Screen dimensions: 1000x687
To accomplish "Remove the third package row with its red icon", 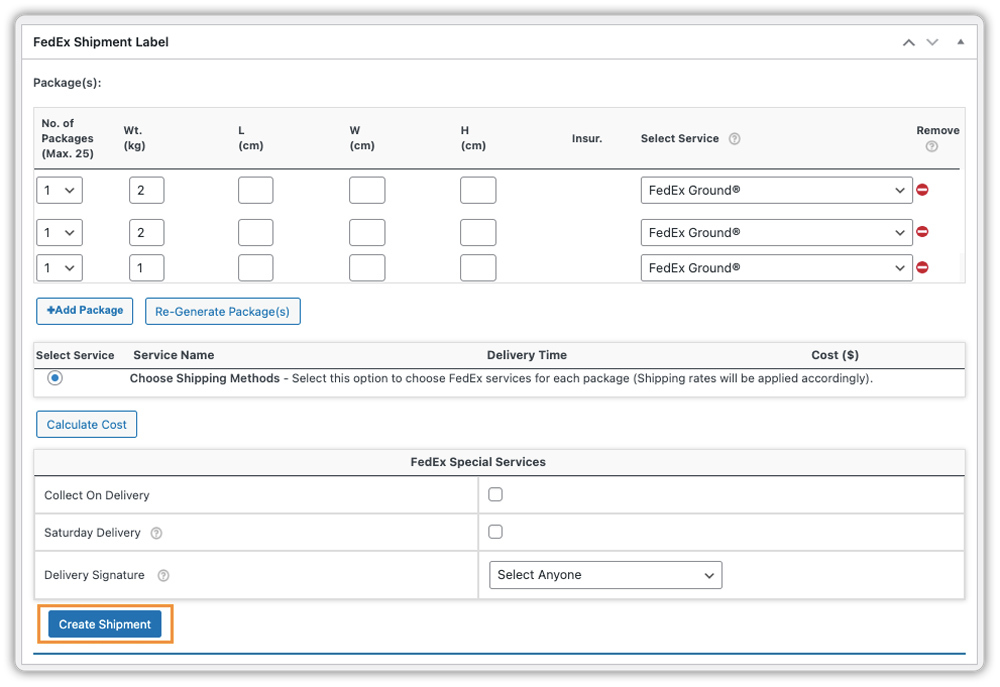I will tap(922, 267).
